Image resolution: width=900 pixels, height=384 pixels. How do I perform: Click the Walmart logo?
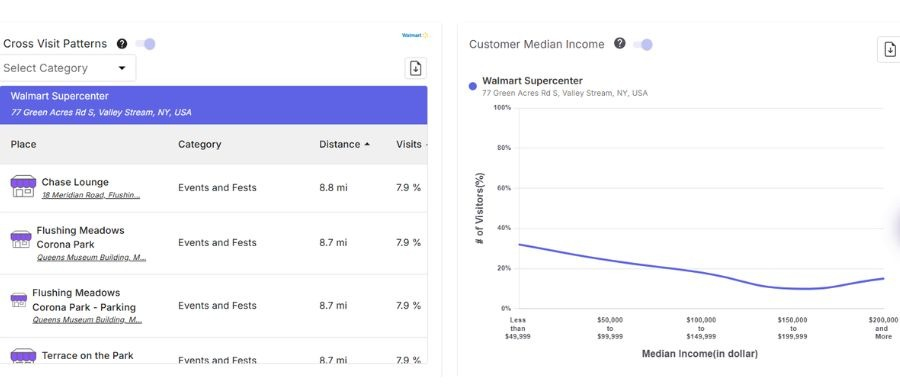coord(414,36)
